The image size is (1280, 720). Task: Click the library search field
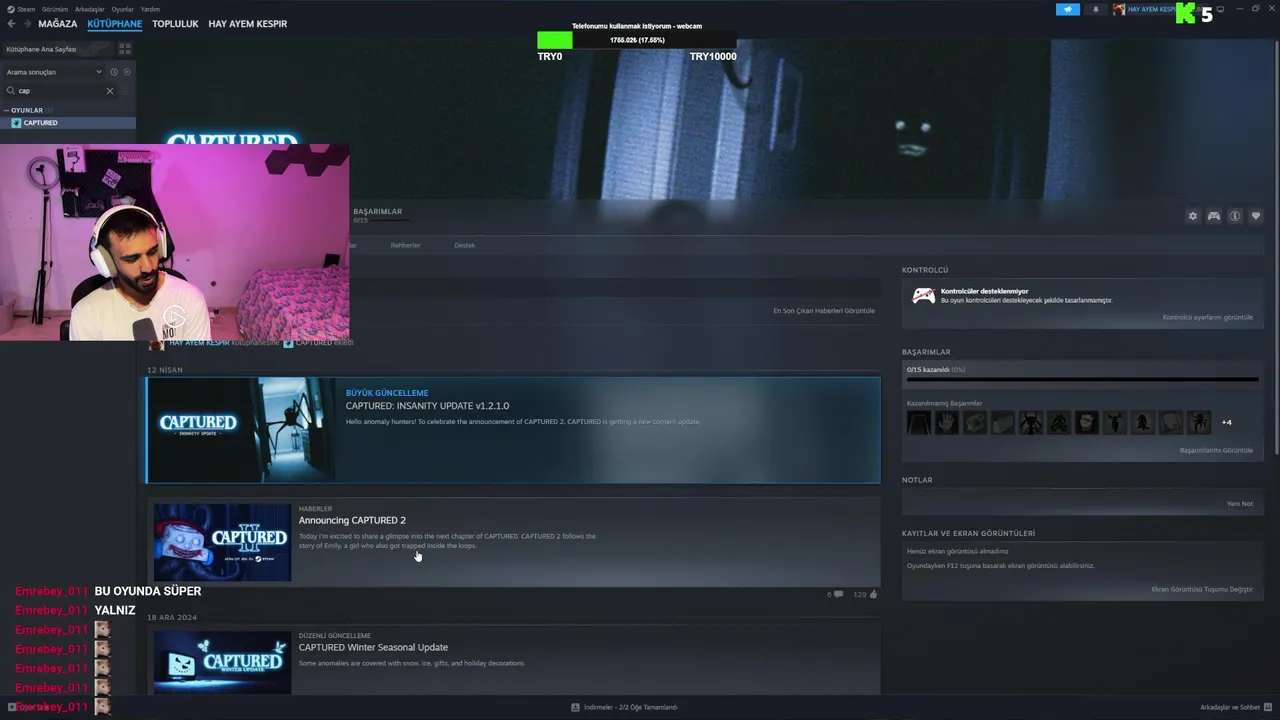60,91
